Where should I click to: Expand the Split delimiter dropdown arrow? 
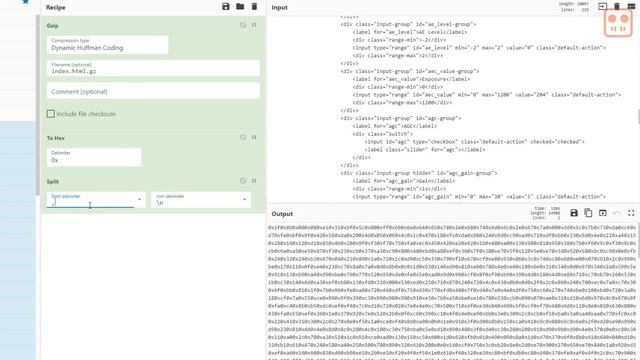click(x=140, y=200)
